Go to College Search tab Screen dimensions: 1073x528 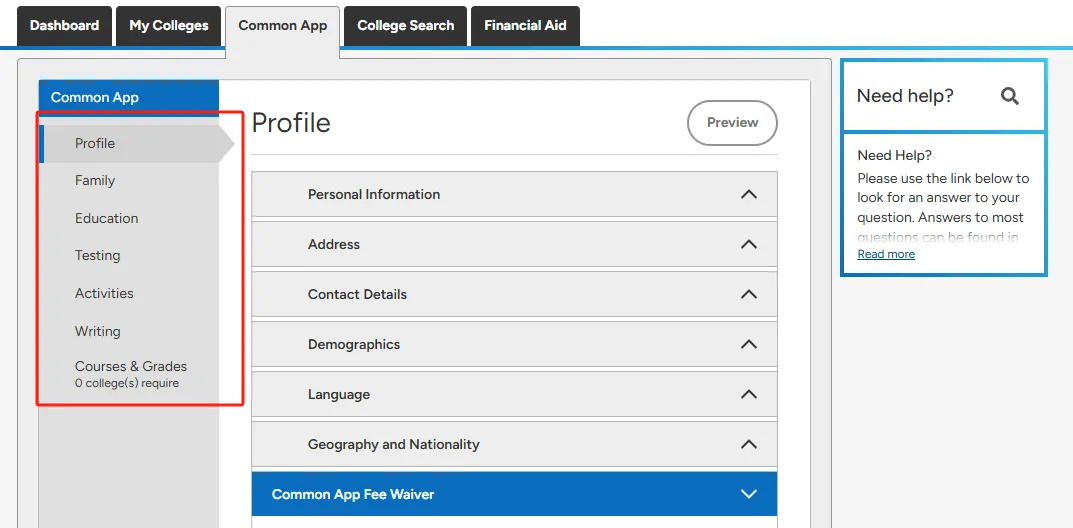[405, 26]
